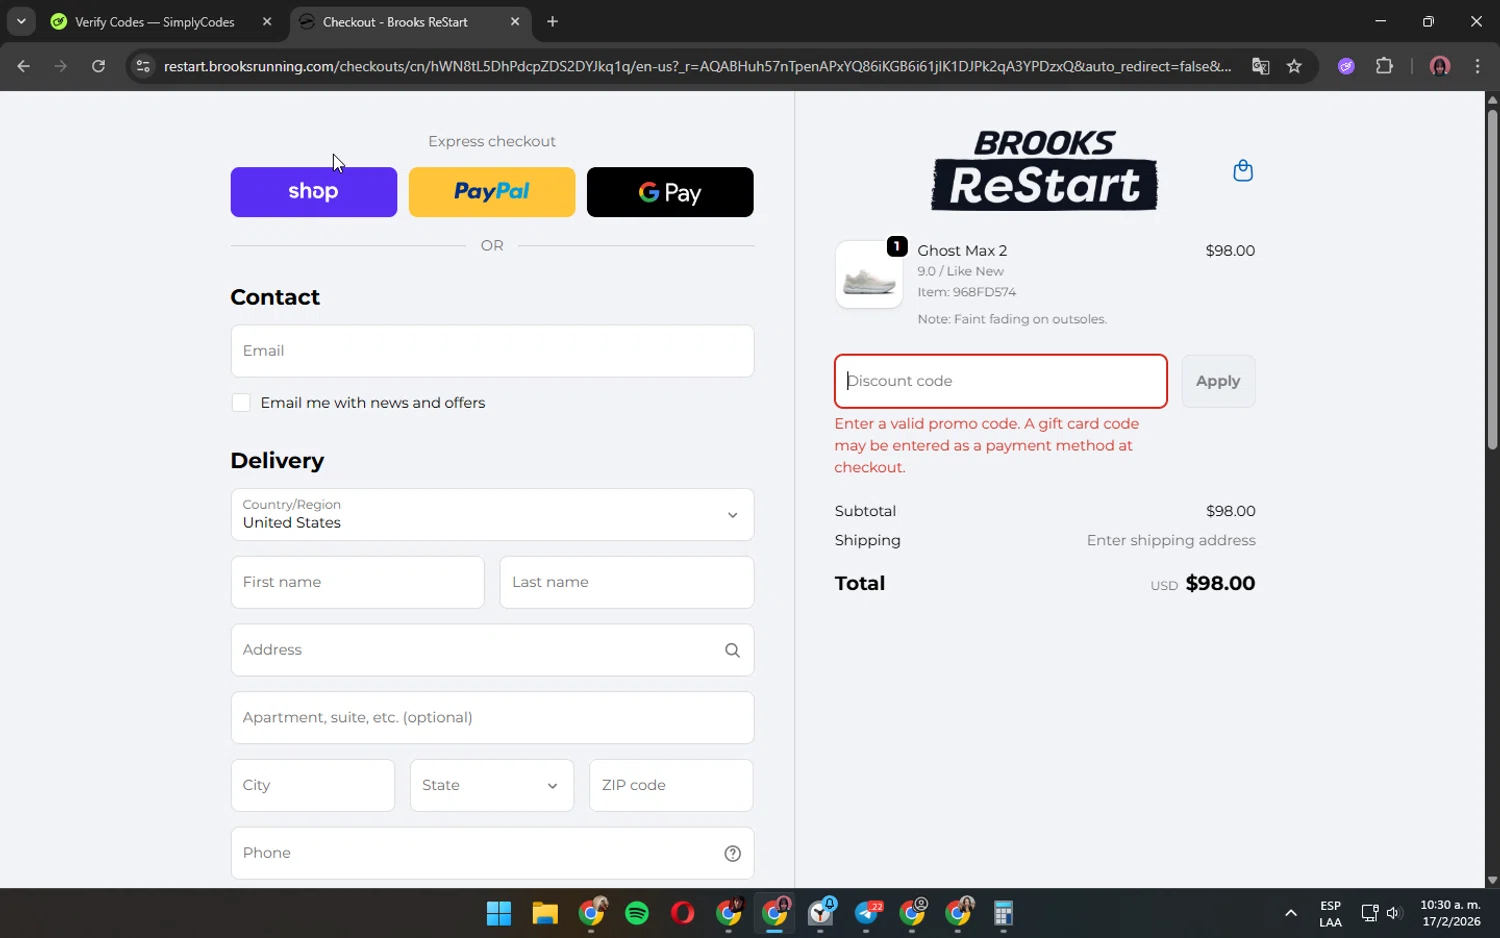Close the Verify Codes SimplyCodes tab
The height and width of the screenshot is (938, 1500).
click(x=267, y=21)
